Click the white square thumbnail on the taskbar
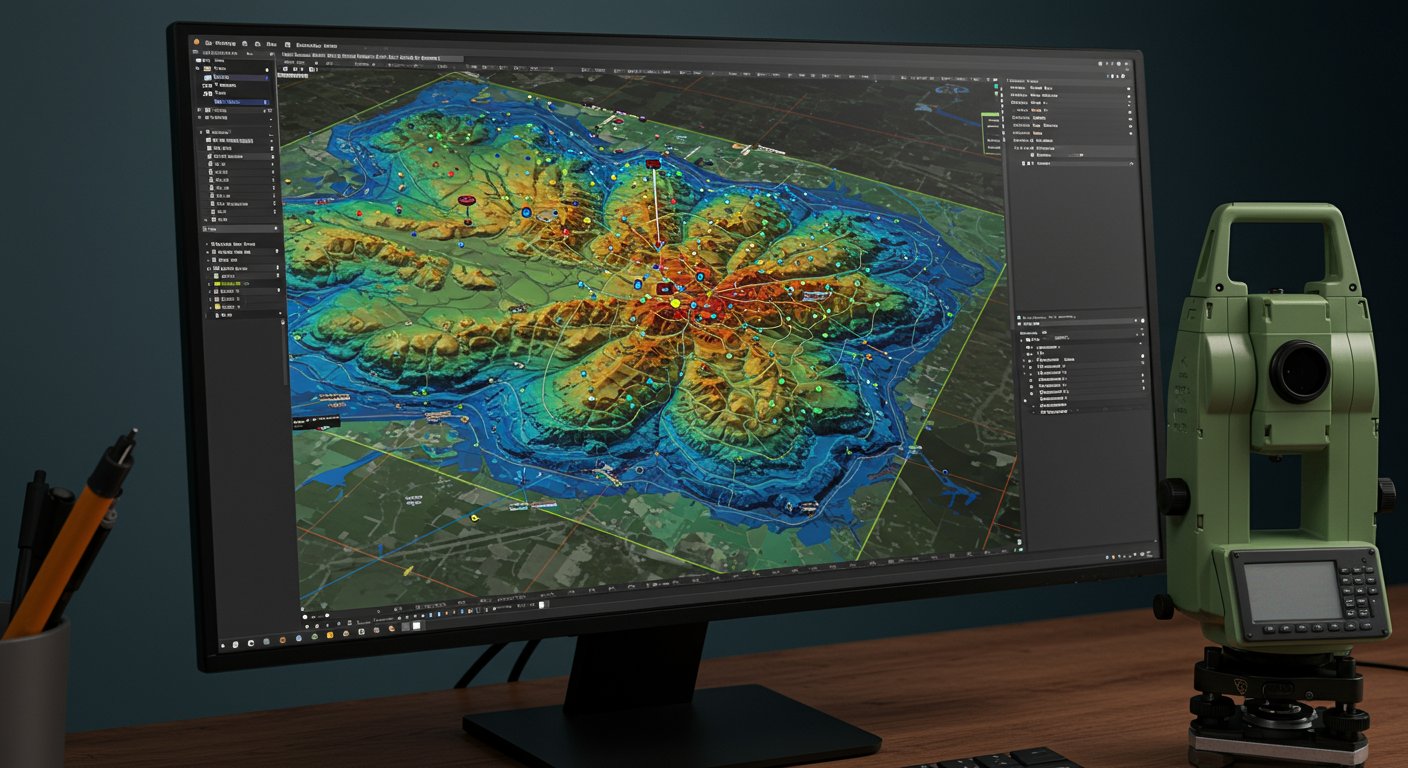Viewport: 1408px width, 768px height. point(416,626)
